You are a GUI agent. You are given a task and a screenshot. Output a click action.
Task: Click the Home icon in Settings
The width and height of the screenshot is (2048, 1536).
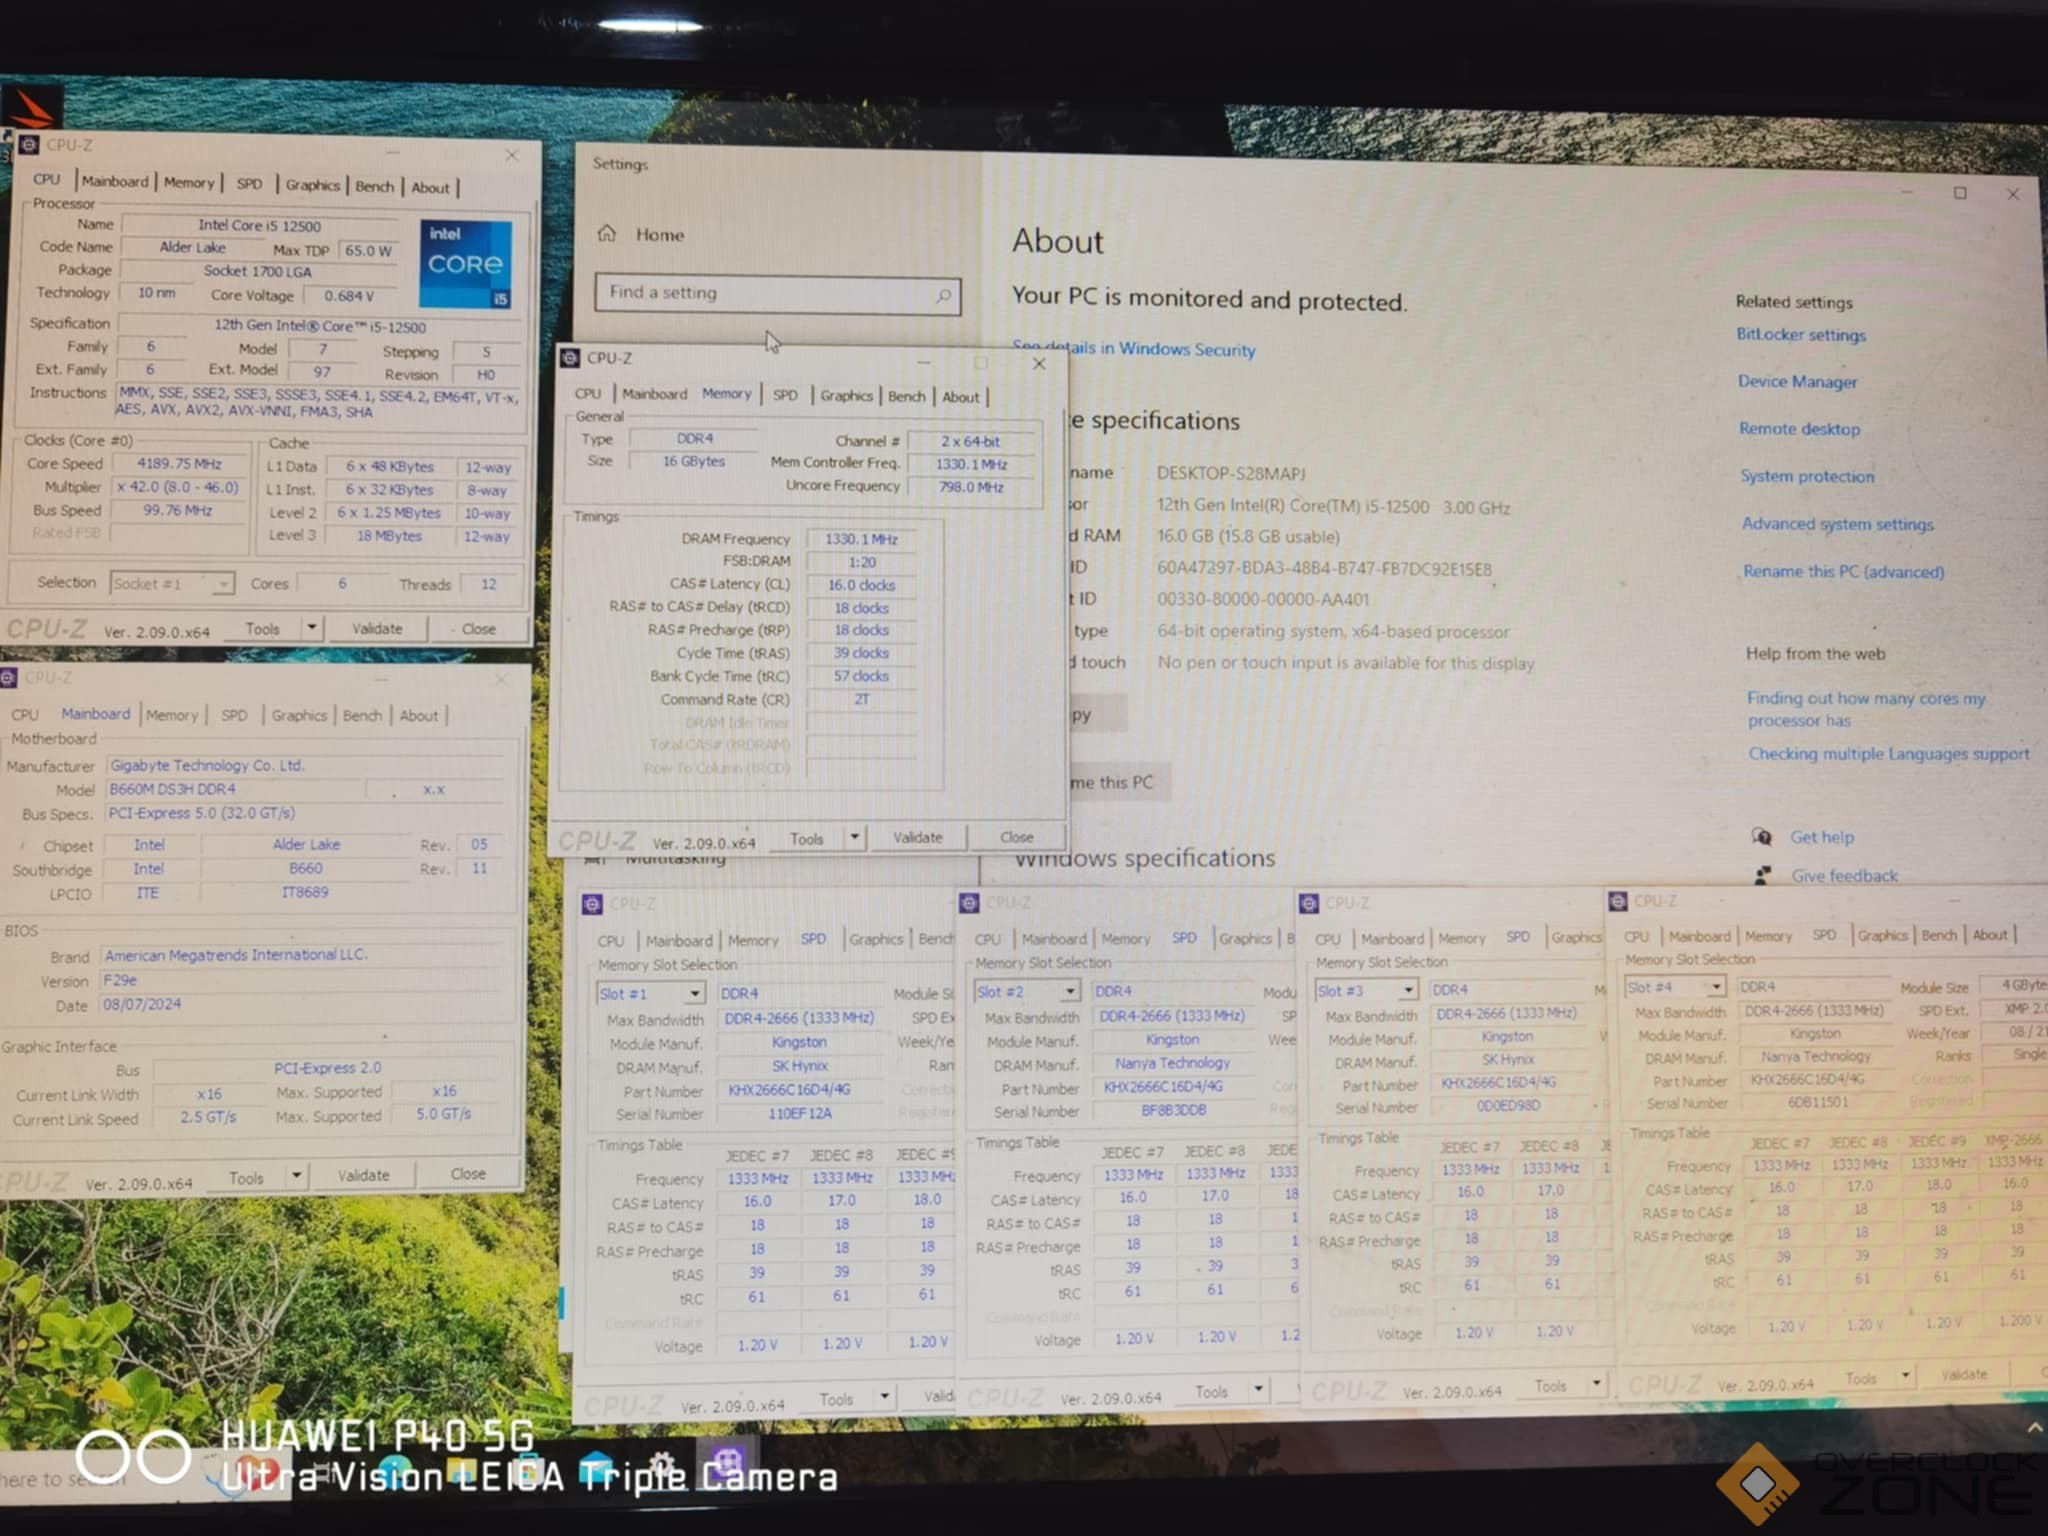(607, 234)
